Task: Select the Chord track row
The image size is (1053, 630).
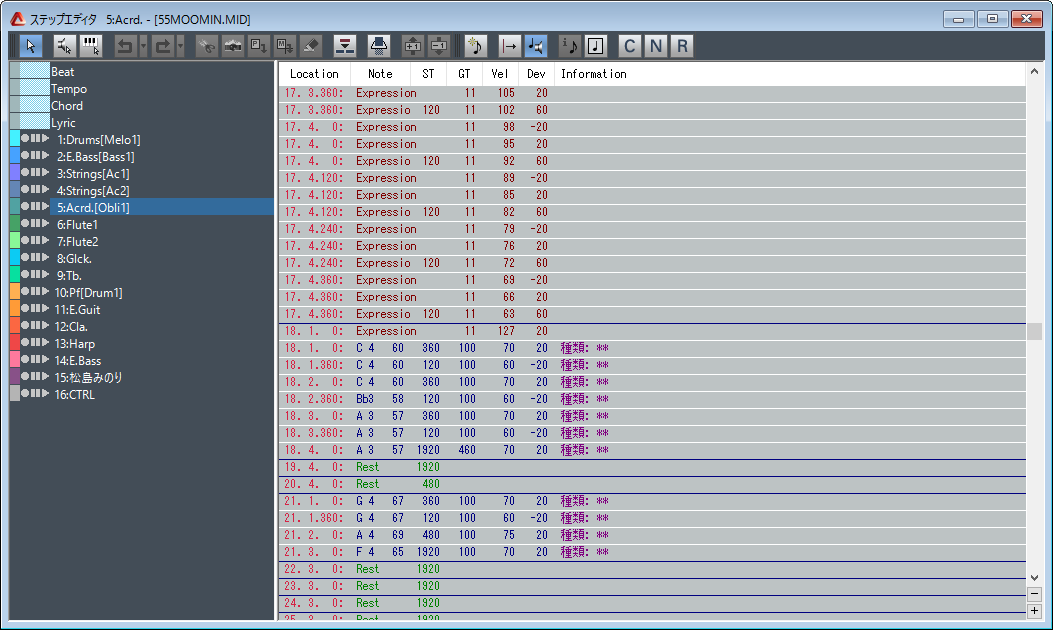Action: point(142,105)
